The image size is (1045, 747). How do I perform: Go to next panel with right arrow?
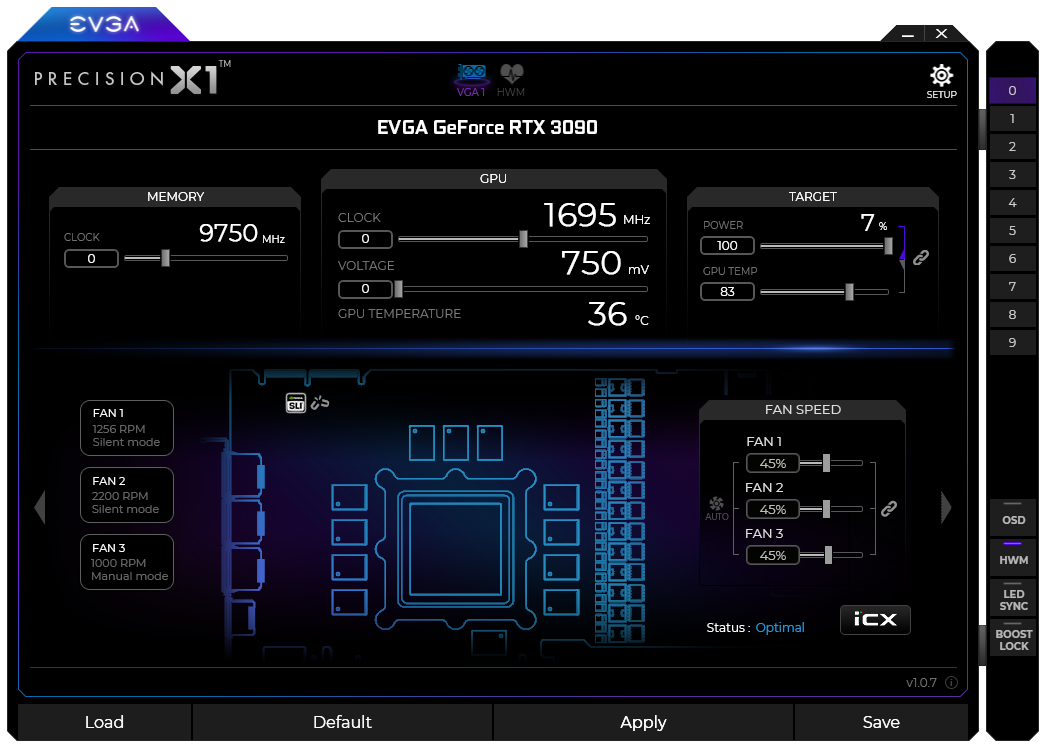tap(946, 508)
